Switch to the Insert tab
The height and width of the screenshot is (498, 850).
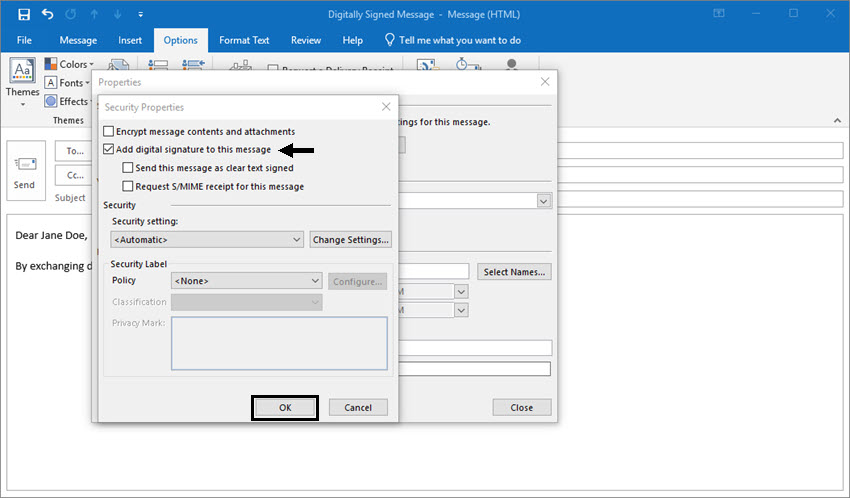coord(130,40)
